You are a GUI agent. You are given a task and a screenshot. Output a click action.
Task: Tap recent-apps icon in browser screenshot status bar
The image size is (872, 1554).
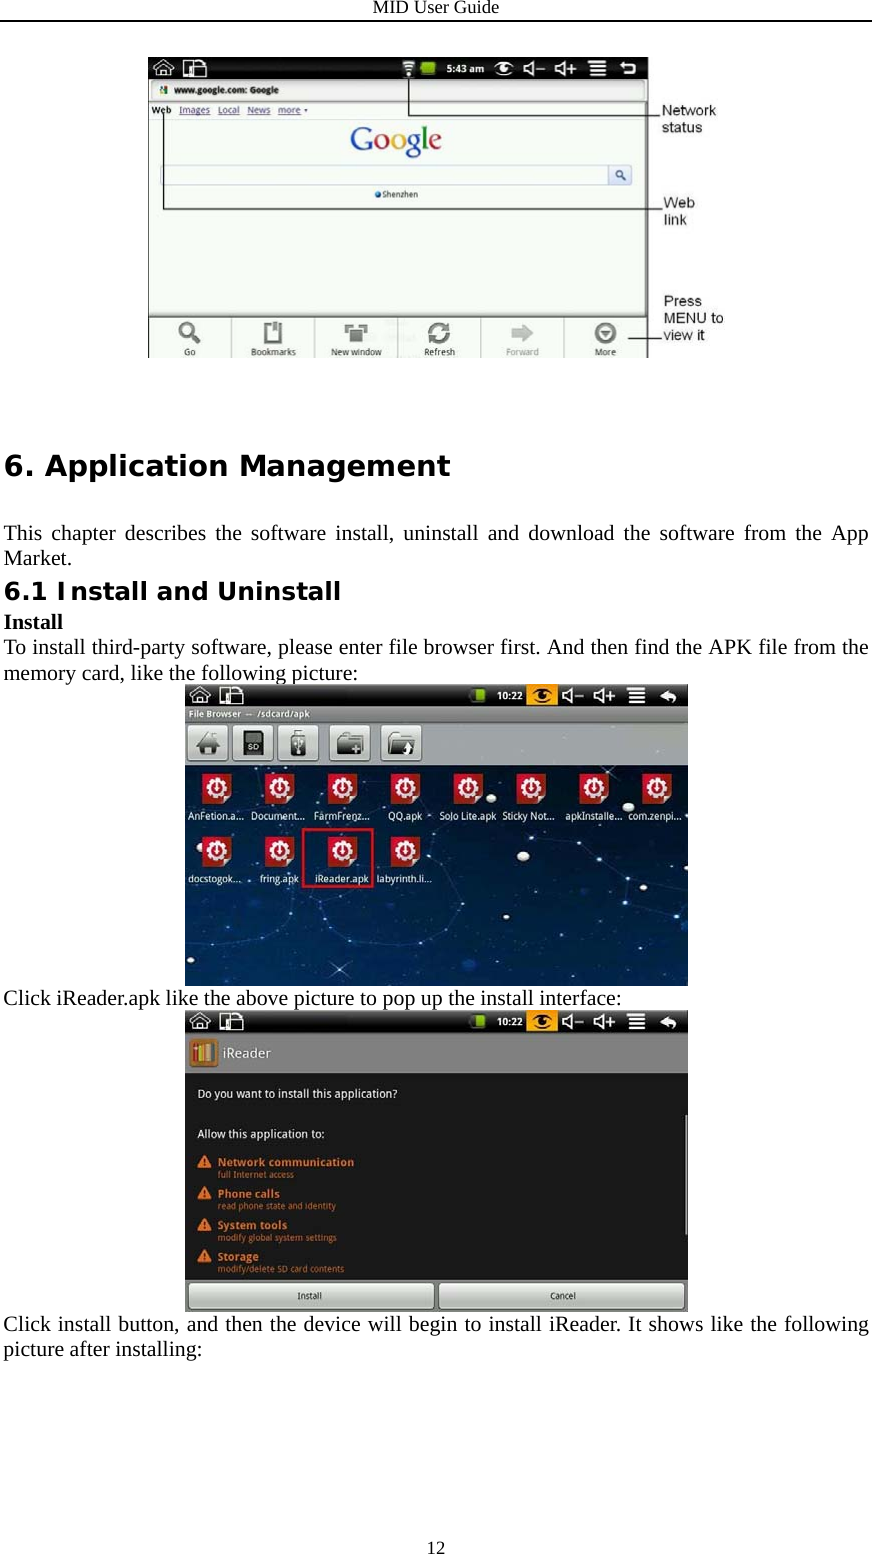point(195,68)
